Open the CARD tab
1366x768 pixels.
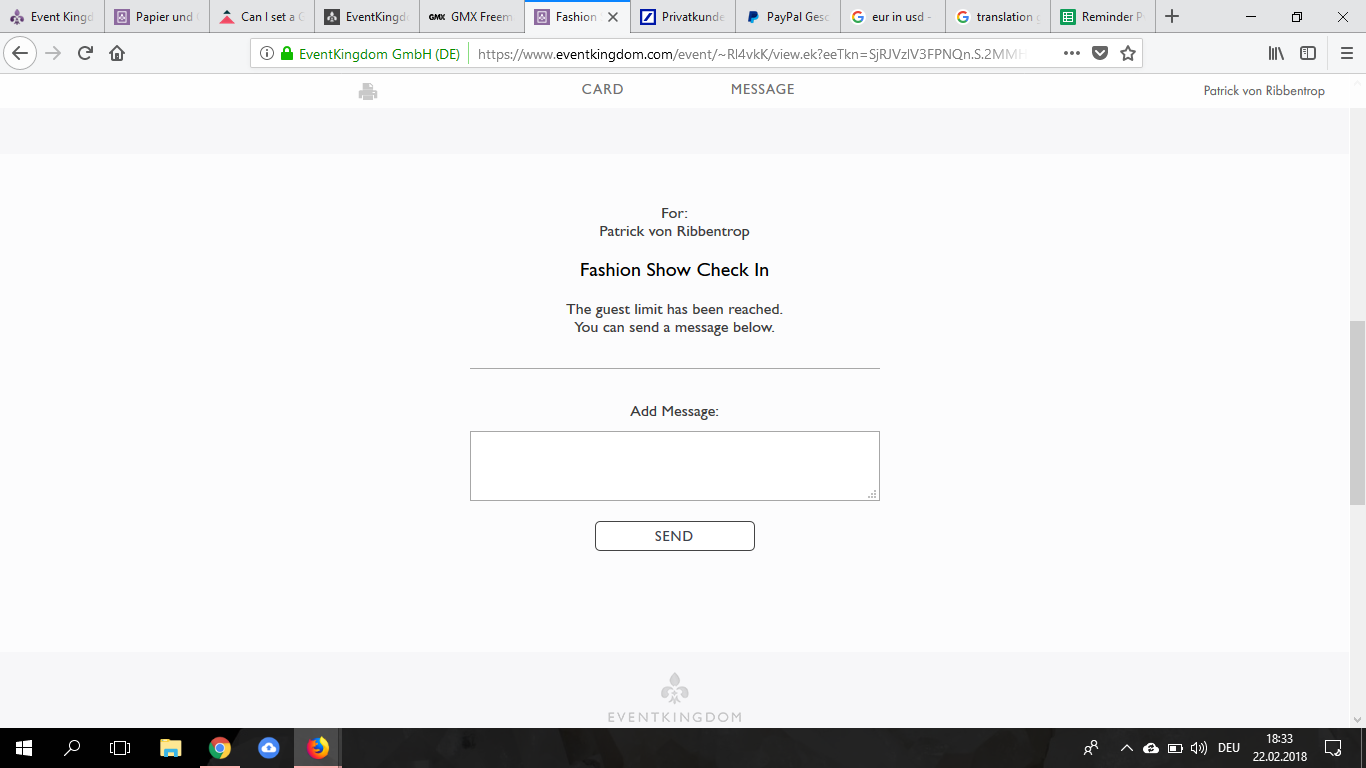[602, 90]
